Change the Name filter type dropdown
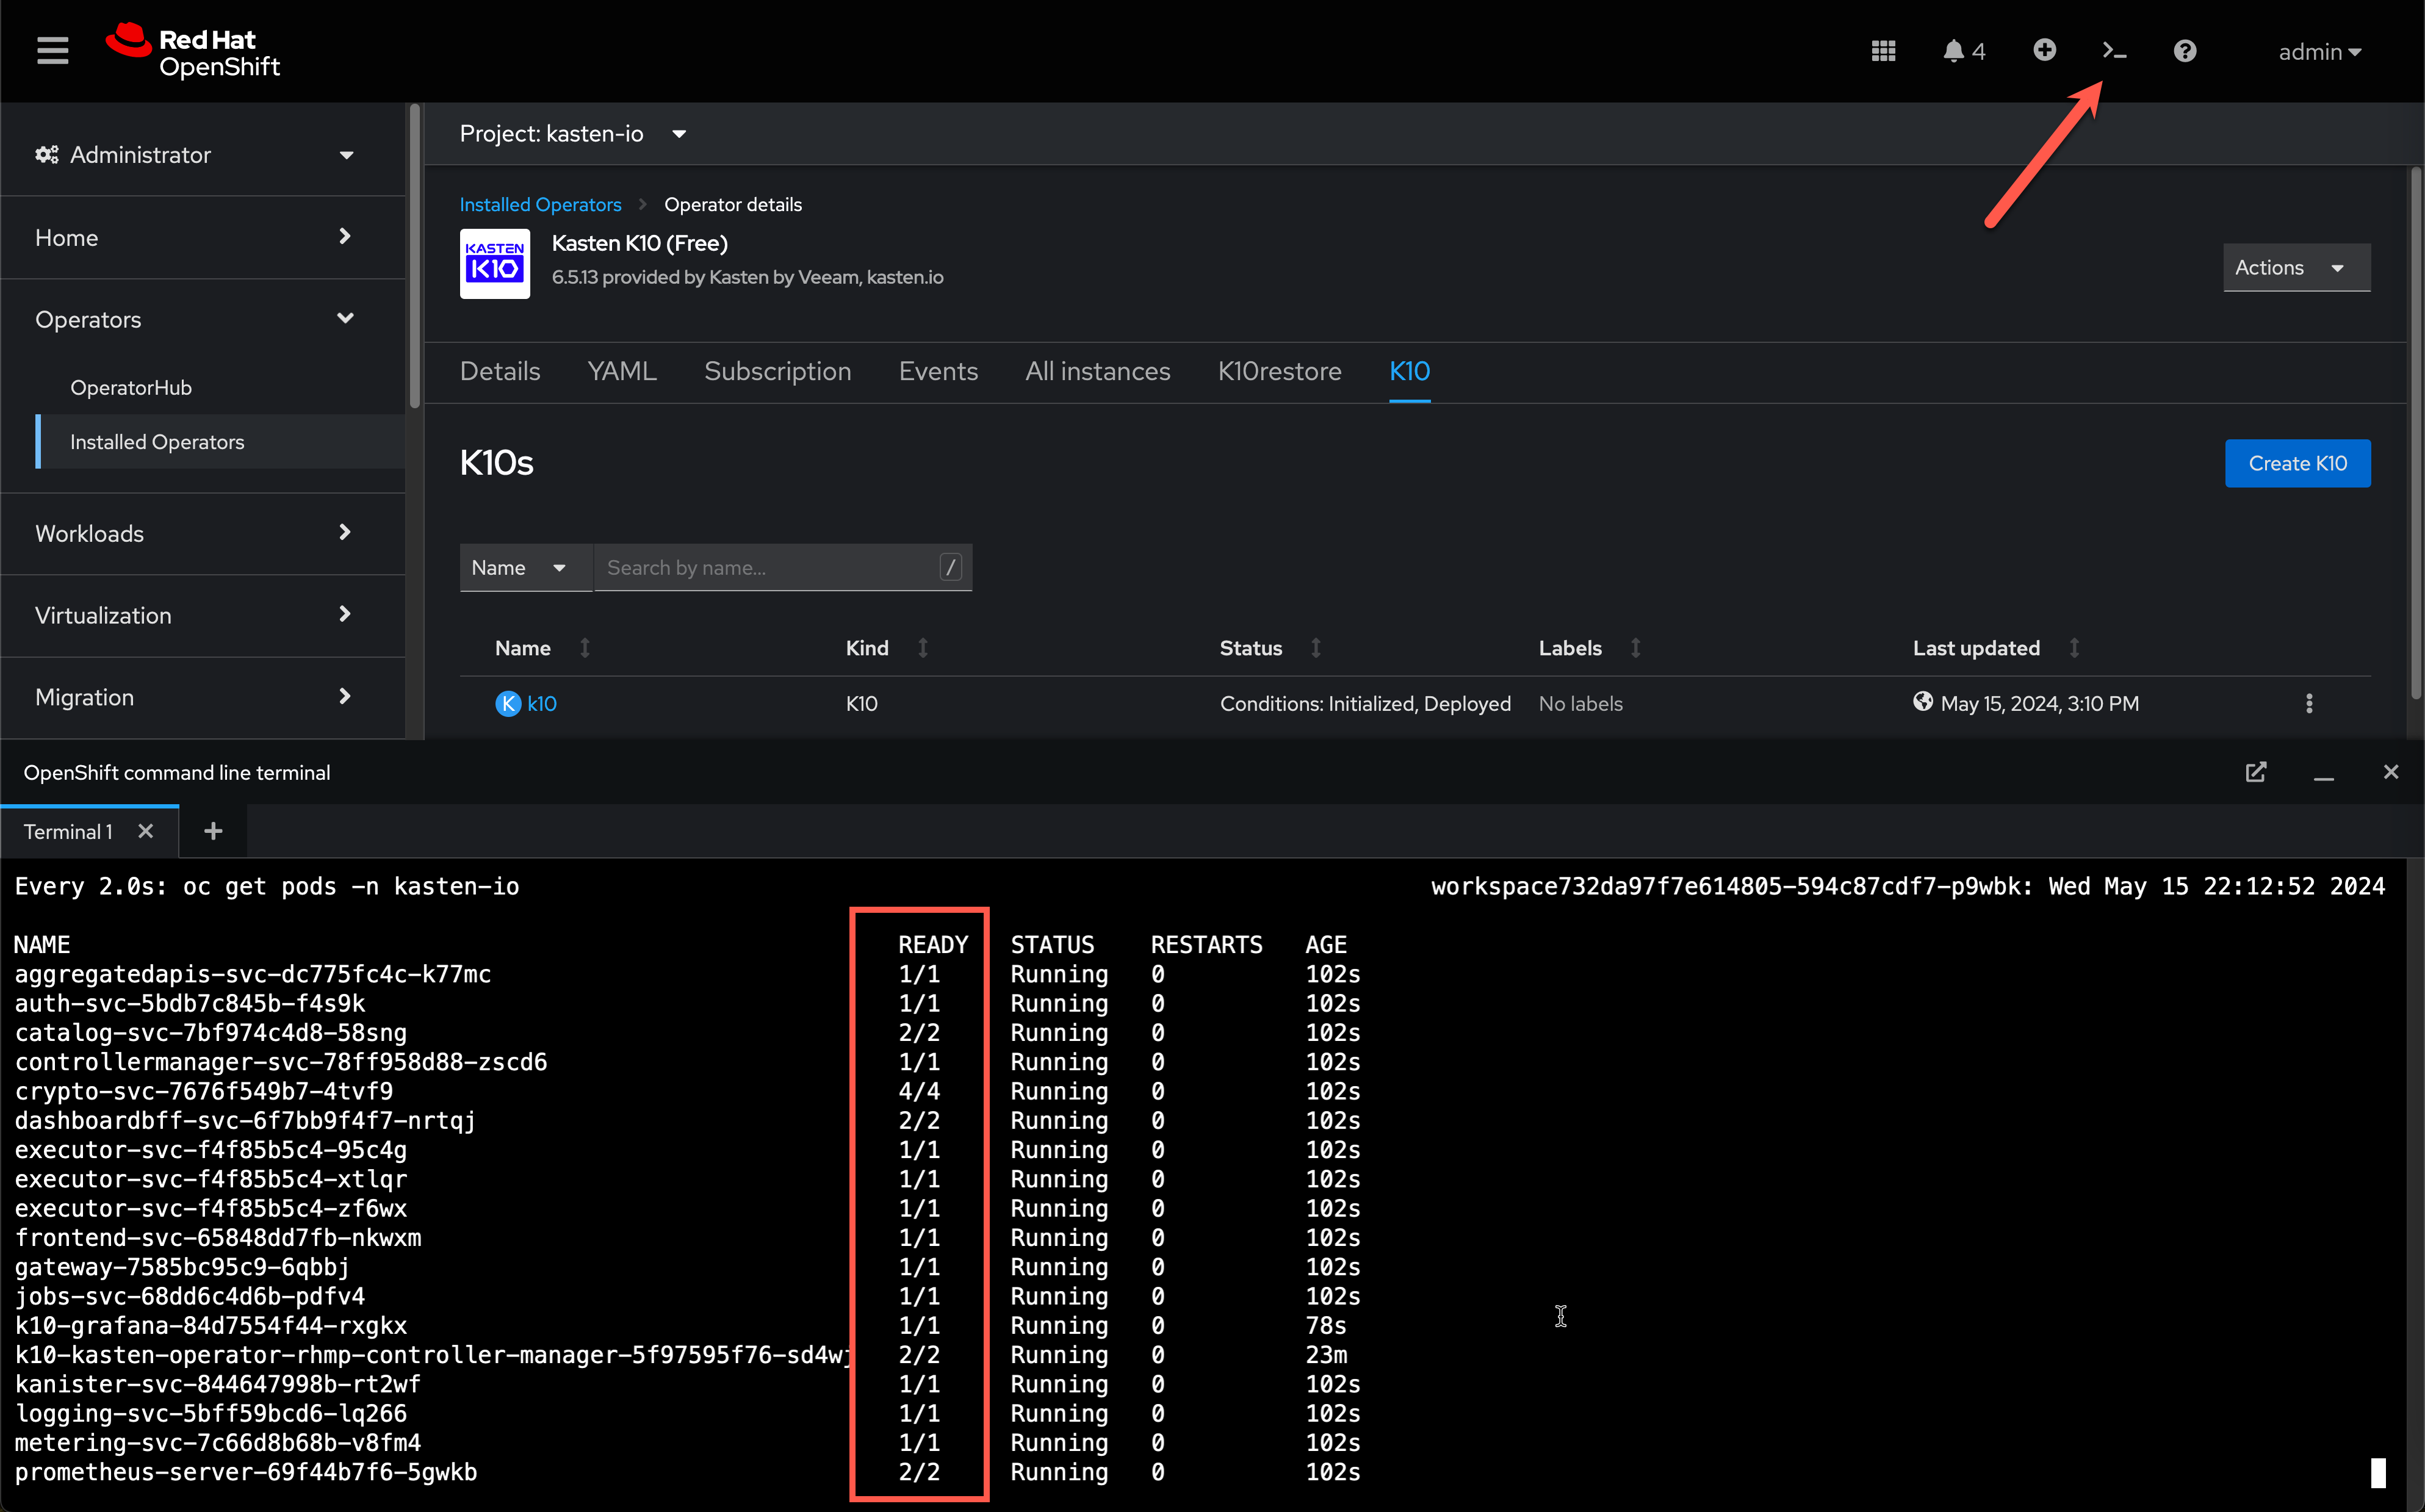The image size is (2425, 1512). click(x=526, y=567)
